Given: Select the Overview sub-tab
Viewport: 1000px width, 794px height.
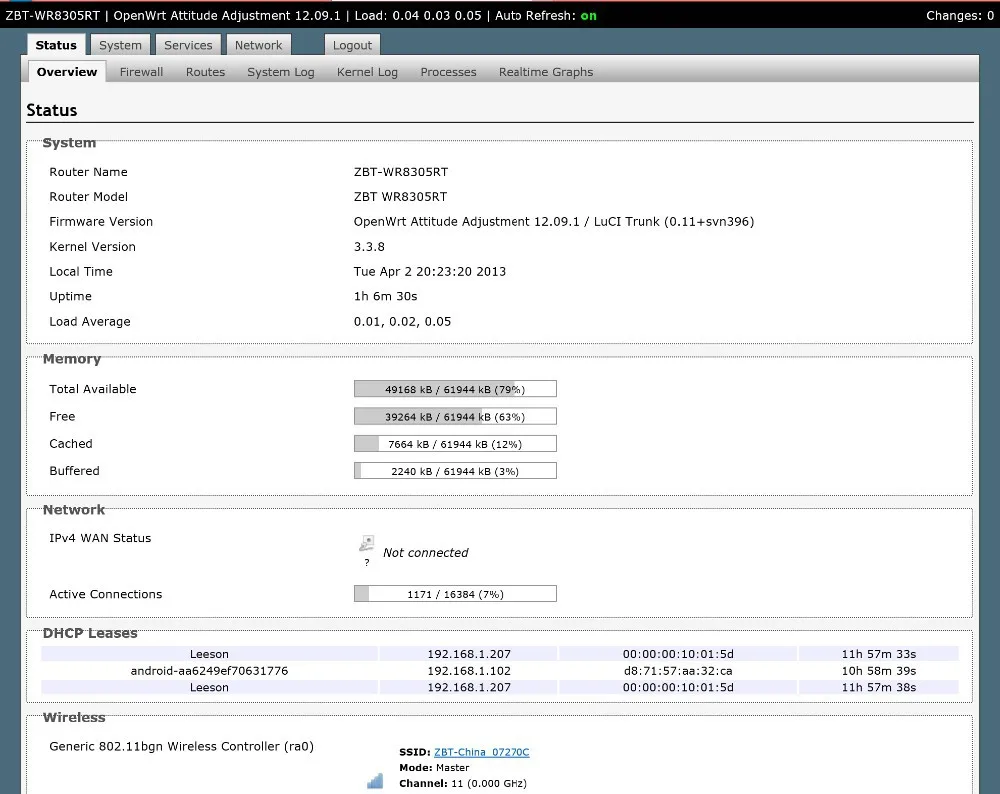Looking at the screenshot, I should click(x=67, y=72).
